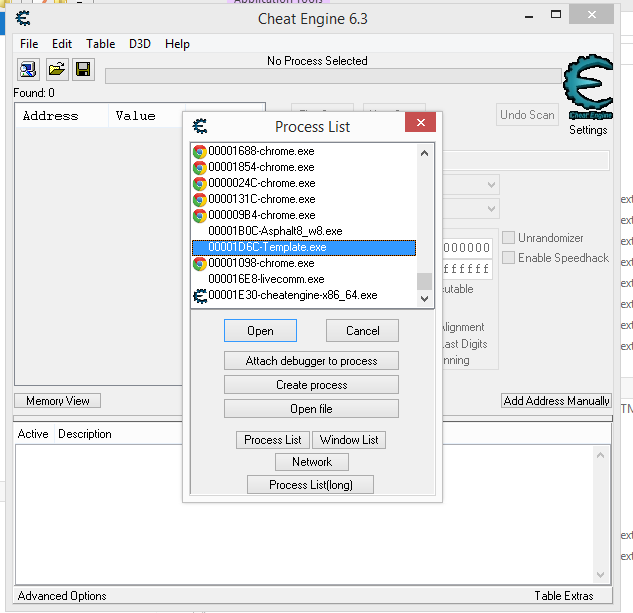This screenshot has width=633, height=613.
Task: Select 0000131C-chrome.exe process
Action: coord(304,199)
